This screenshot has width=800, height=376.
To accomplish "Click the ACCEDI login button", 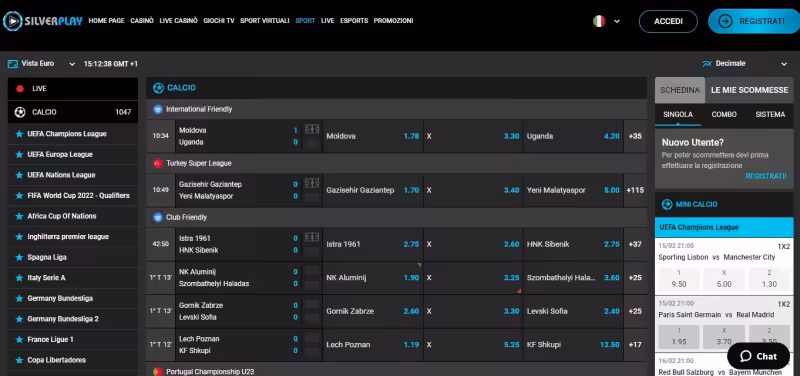I will click(668, 21).
